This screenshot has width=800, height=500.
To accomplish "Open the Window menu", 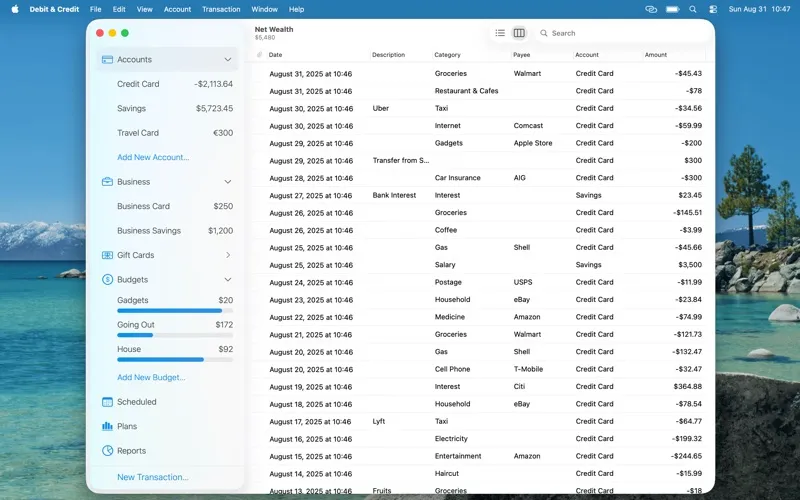I will [x=264, y=9].
